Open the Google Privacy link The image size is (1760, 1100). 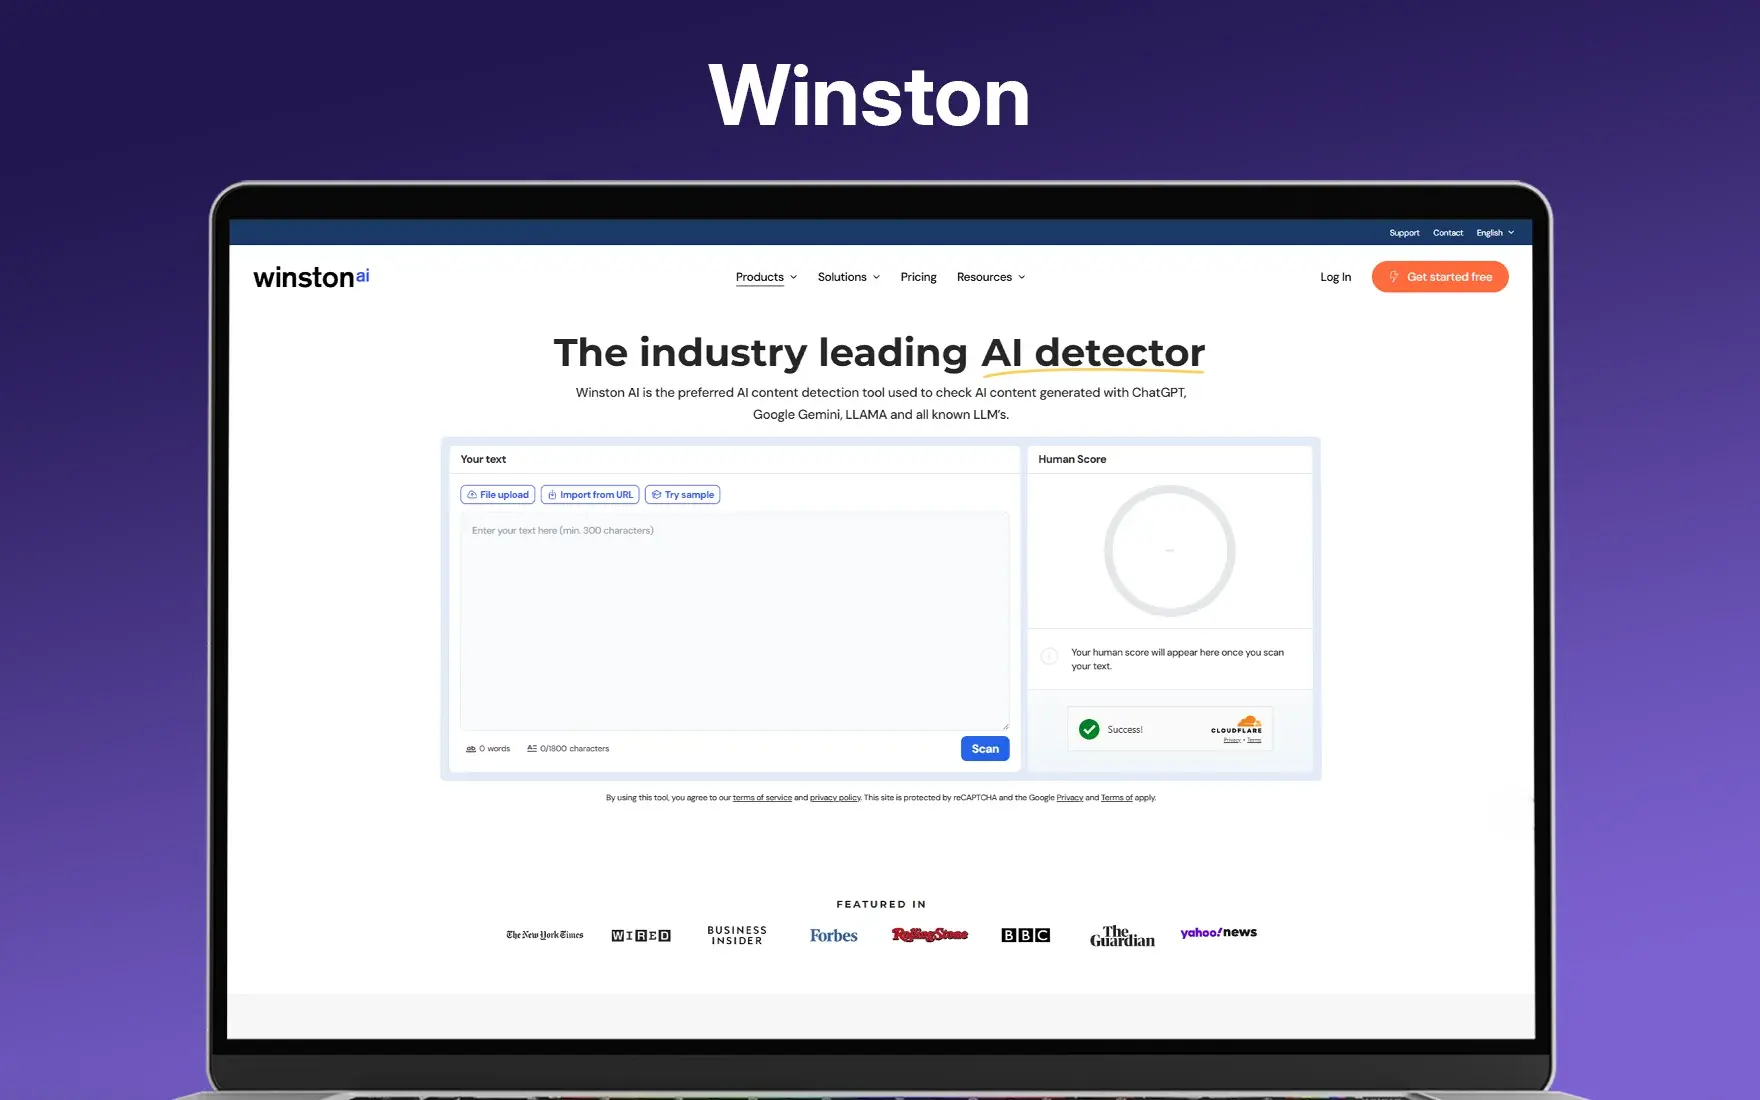1070,798
